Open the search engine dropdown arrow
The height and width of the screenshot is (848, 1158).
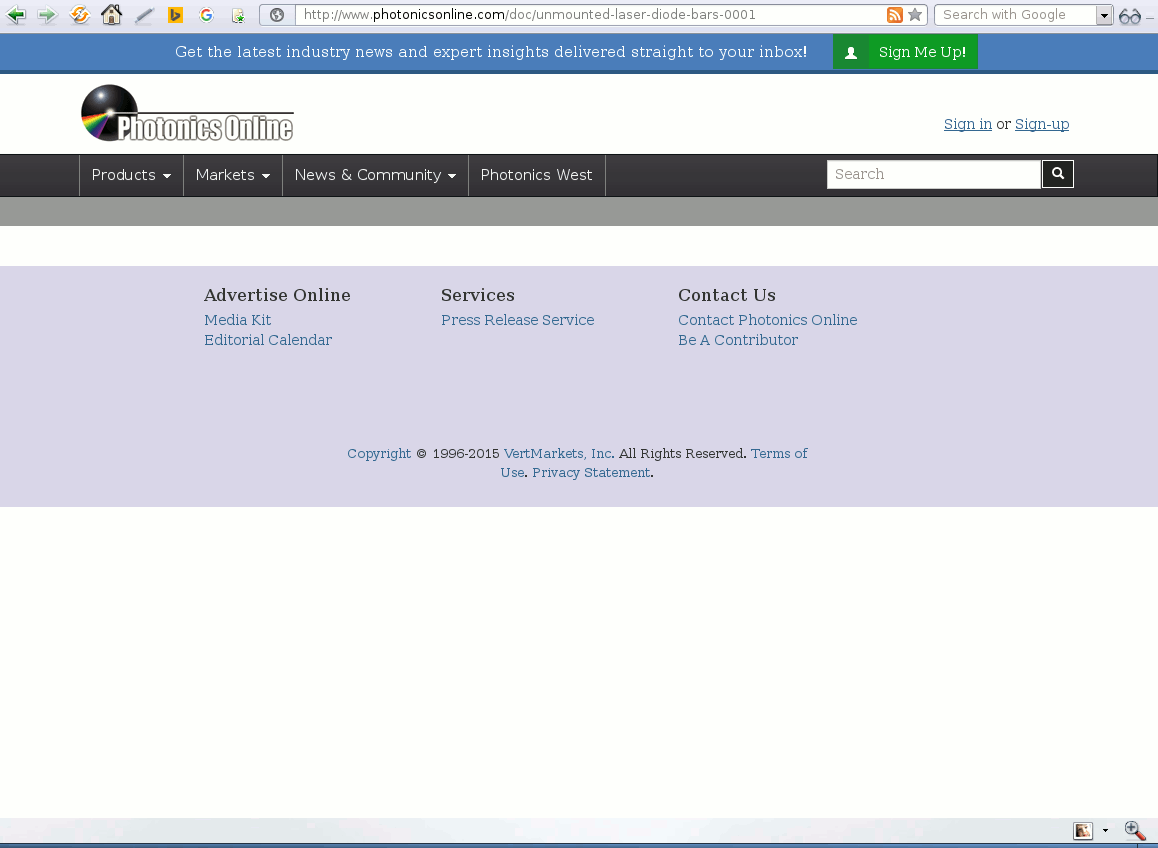coord(1104,15)
